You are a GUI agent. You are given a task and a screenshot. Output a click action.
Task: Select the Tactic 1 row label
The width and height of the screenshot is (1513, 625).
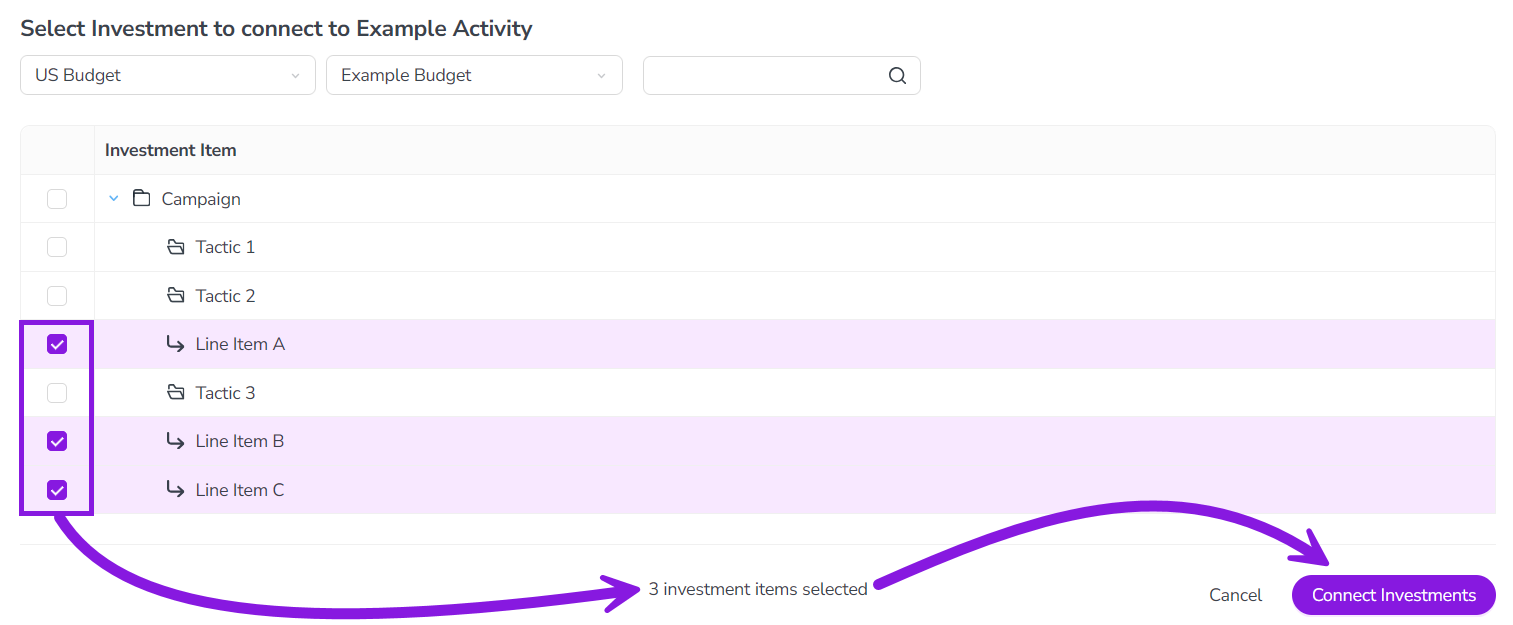[x=225, y=247]
